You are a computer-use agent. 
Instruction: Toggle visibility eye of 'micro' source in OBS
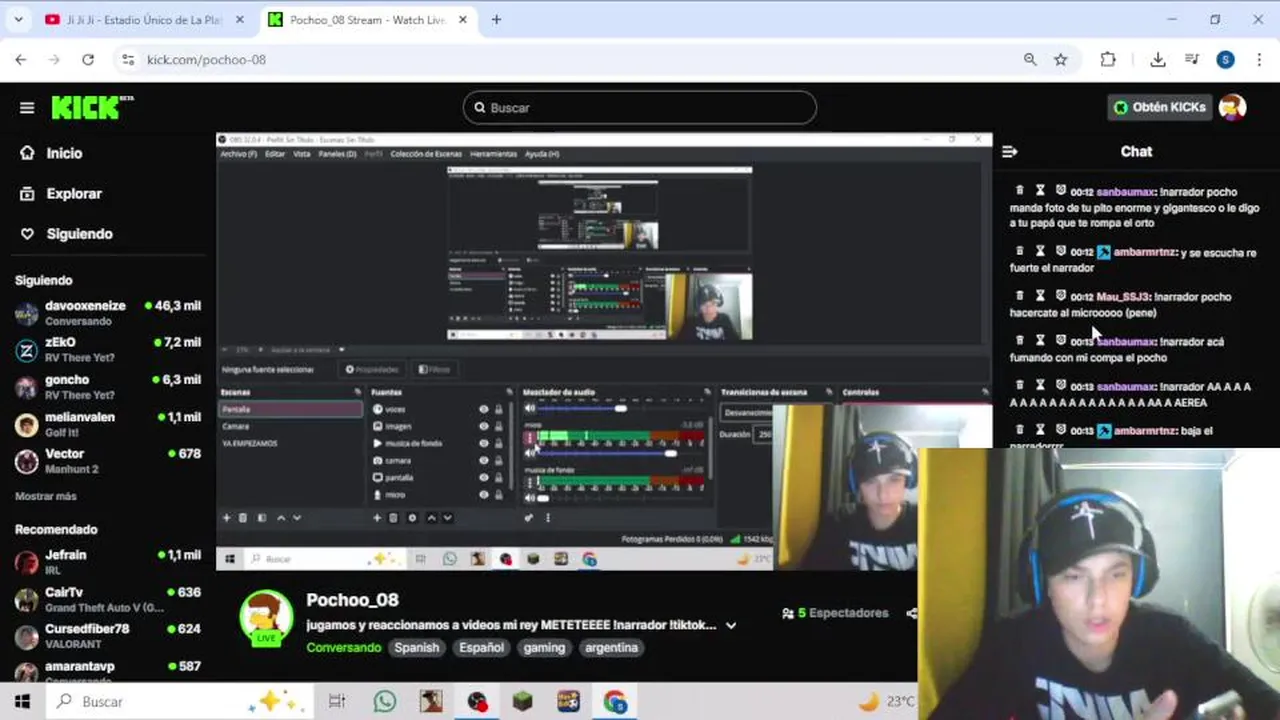[484, 494]
